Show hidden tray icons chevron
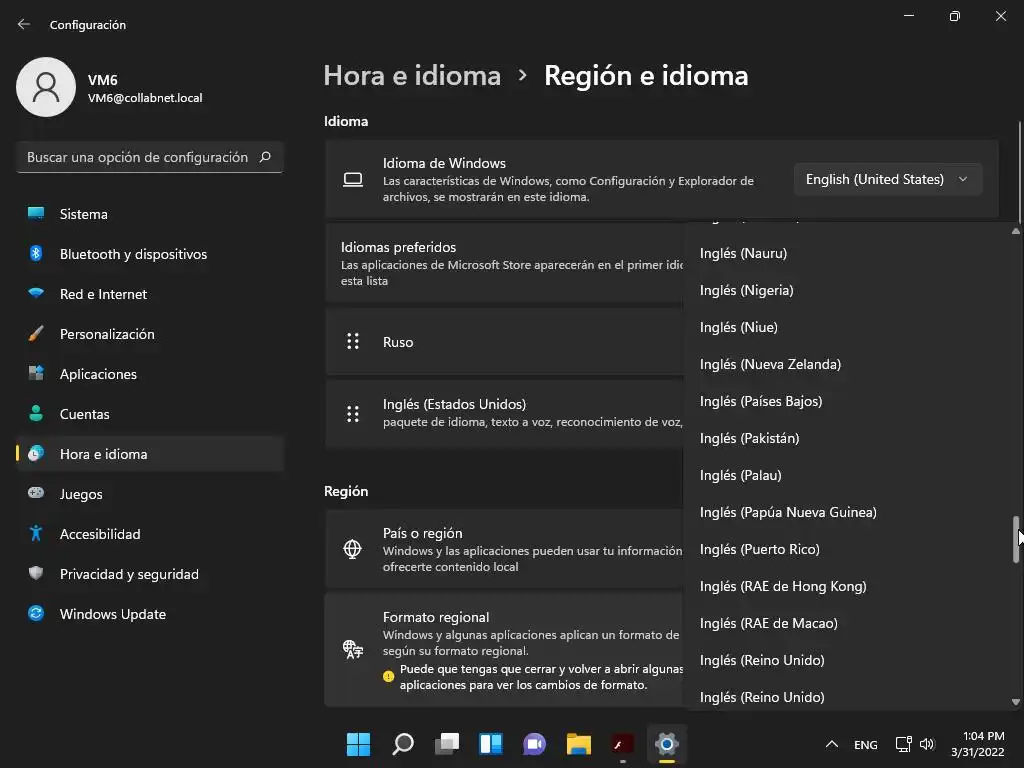Screen dimensions: 1024x768 832,744
